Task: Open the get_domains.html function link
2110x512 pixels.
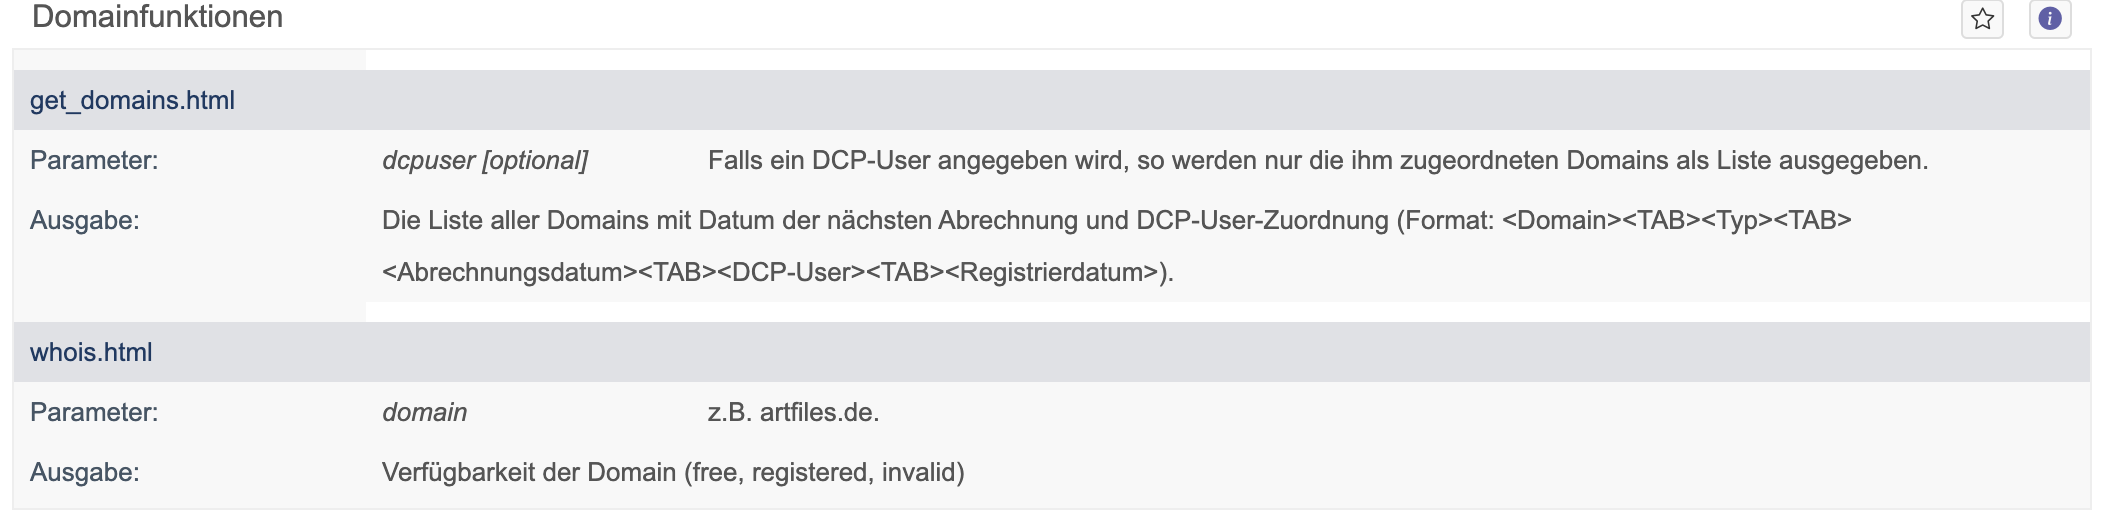Action: [132, 100]
